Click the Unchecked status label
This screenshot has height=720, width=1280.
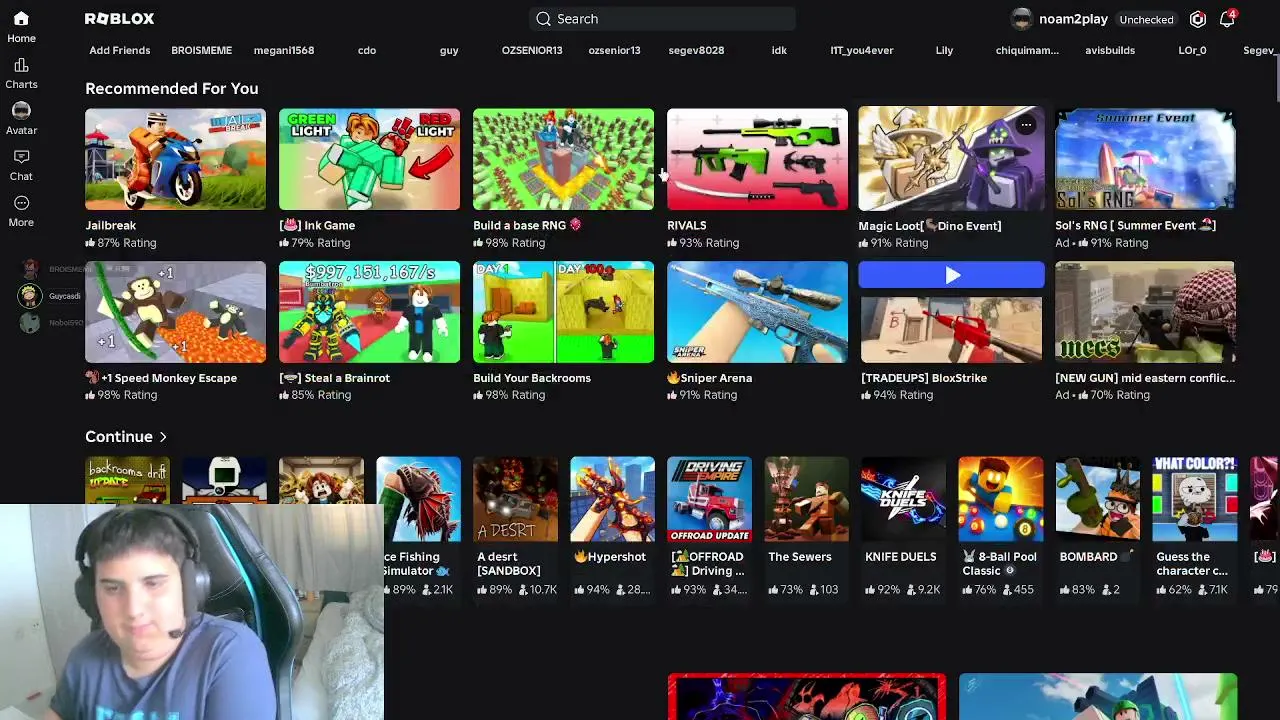tap(1146, 19)
